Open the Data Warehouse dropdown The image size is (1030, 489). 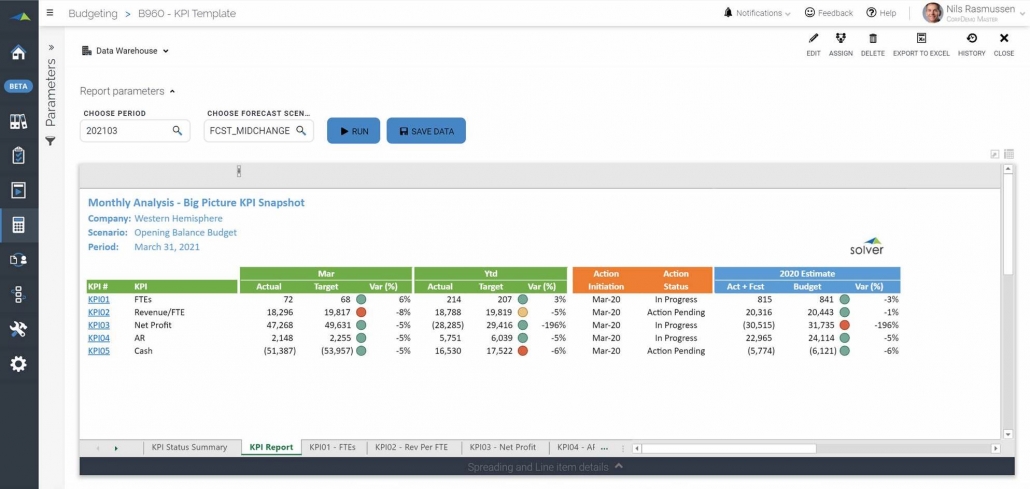click(125, 51)
